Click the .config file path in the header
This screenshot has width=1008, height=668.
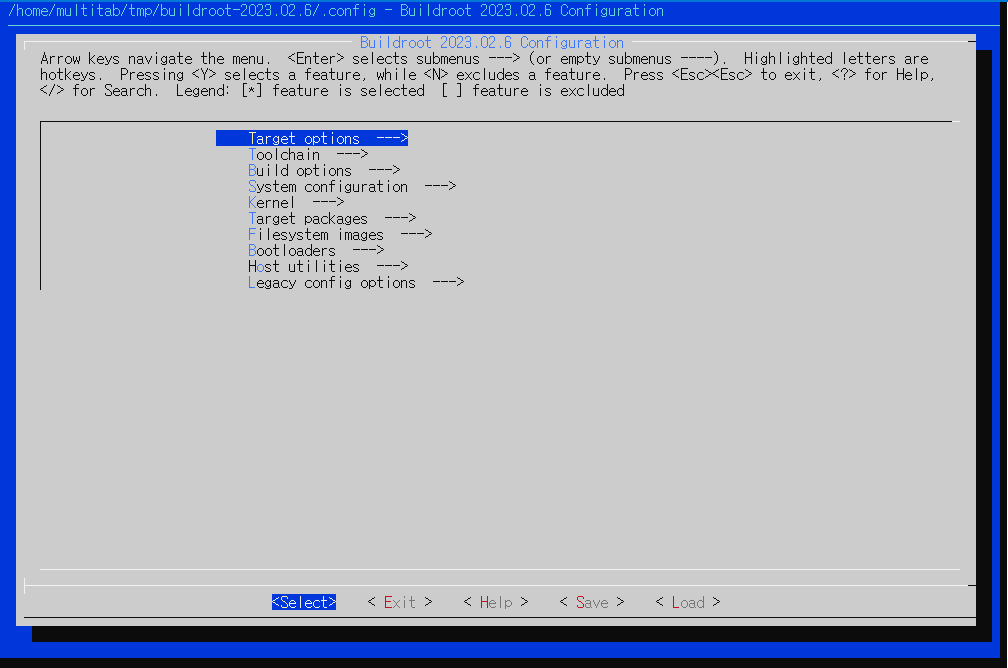click(x=192, y=11)
